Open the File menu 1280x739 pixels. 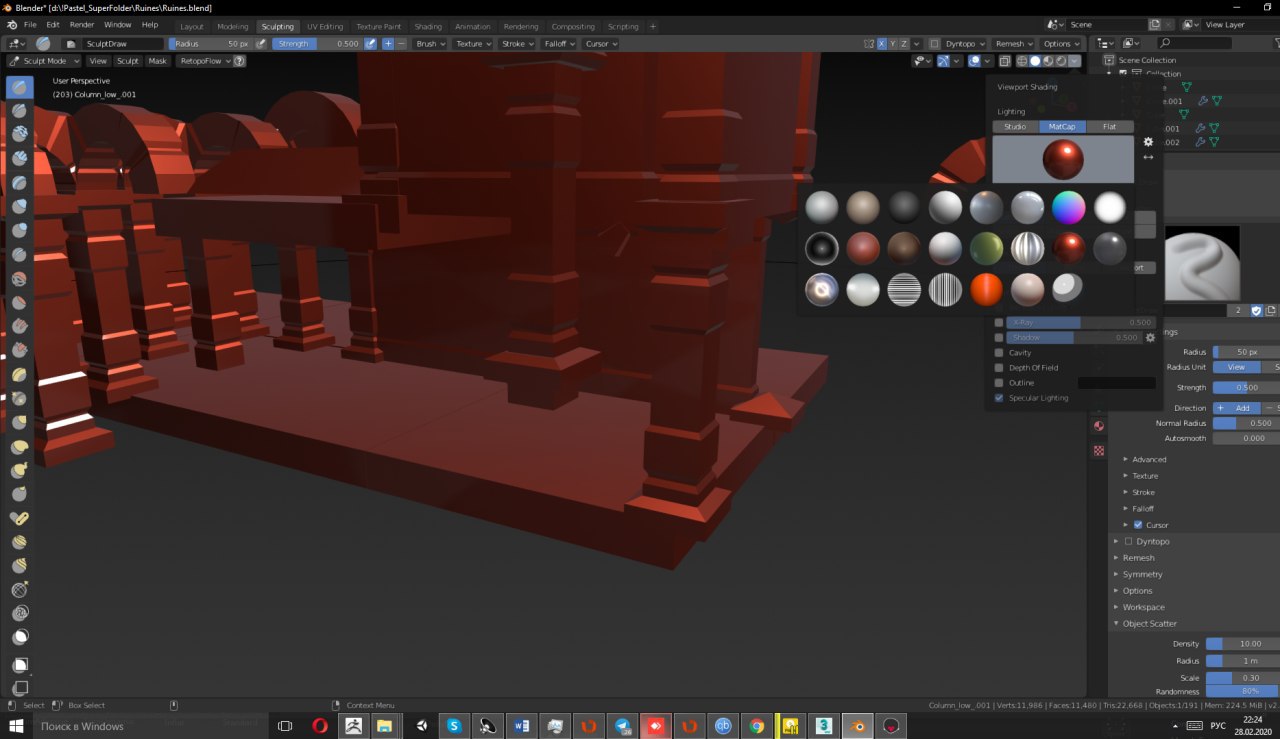[x=30, y=25]
